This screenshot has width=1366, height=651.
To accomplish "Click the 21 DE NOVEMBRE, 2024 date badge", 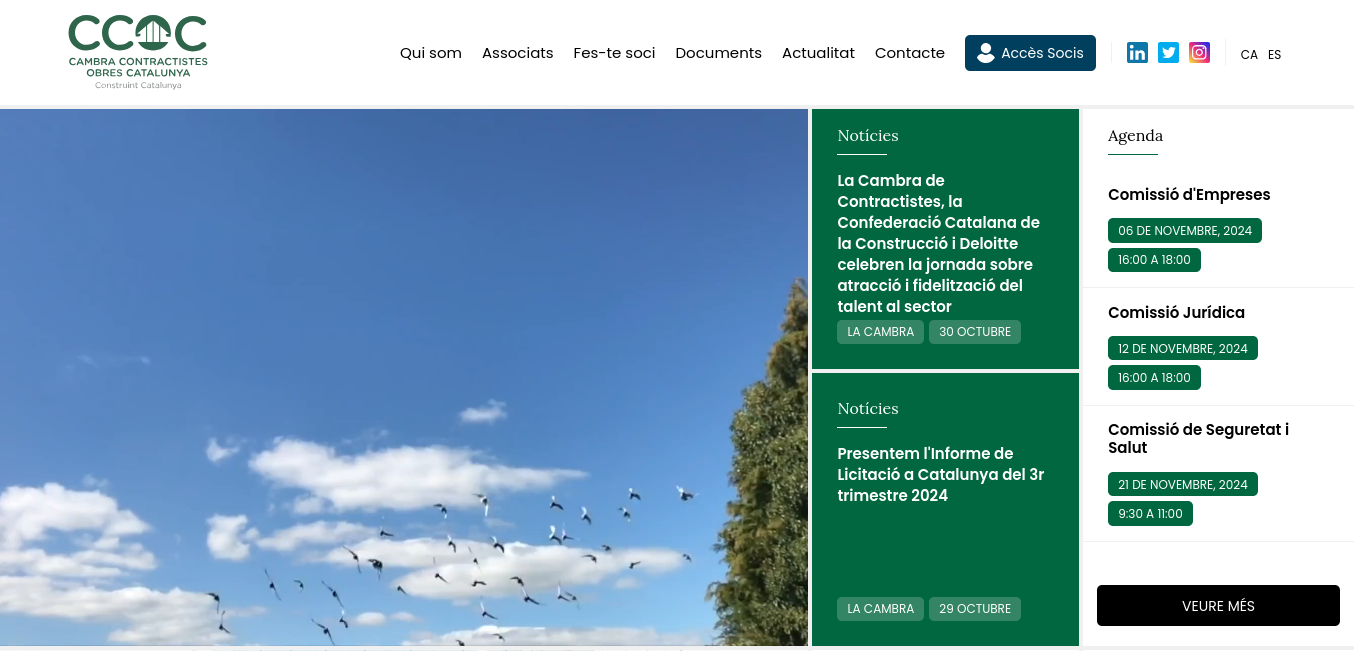I will (x=1183, y=485).
